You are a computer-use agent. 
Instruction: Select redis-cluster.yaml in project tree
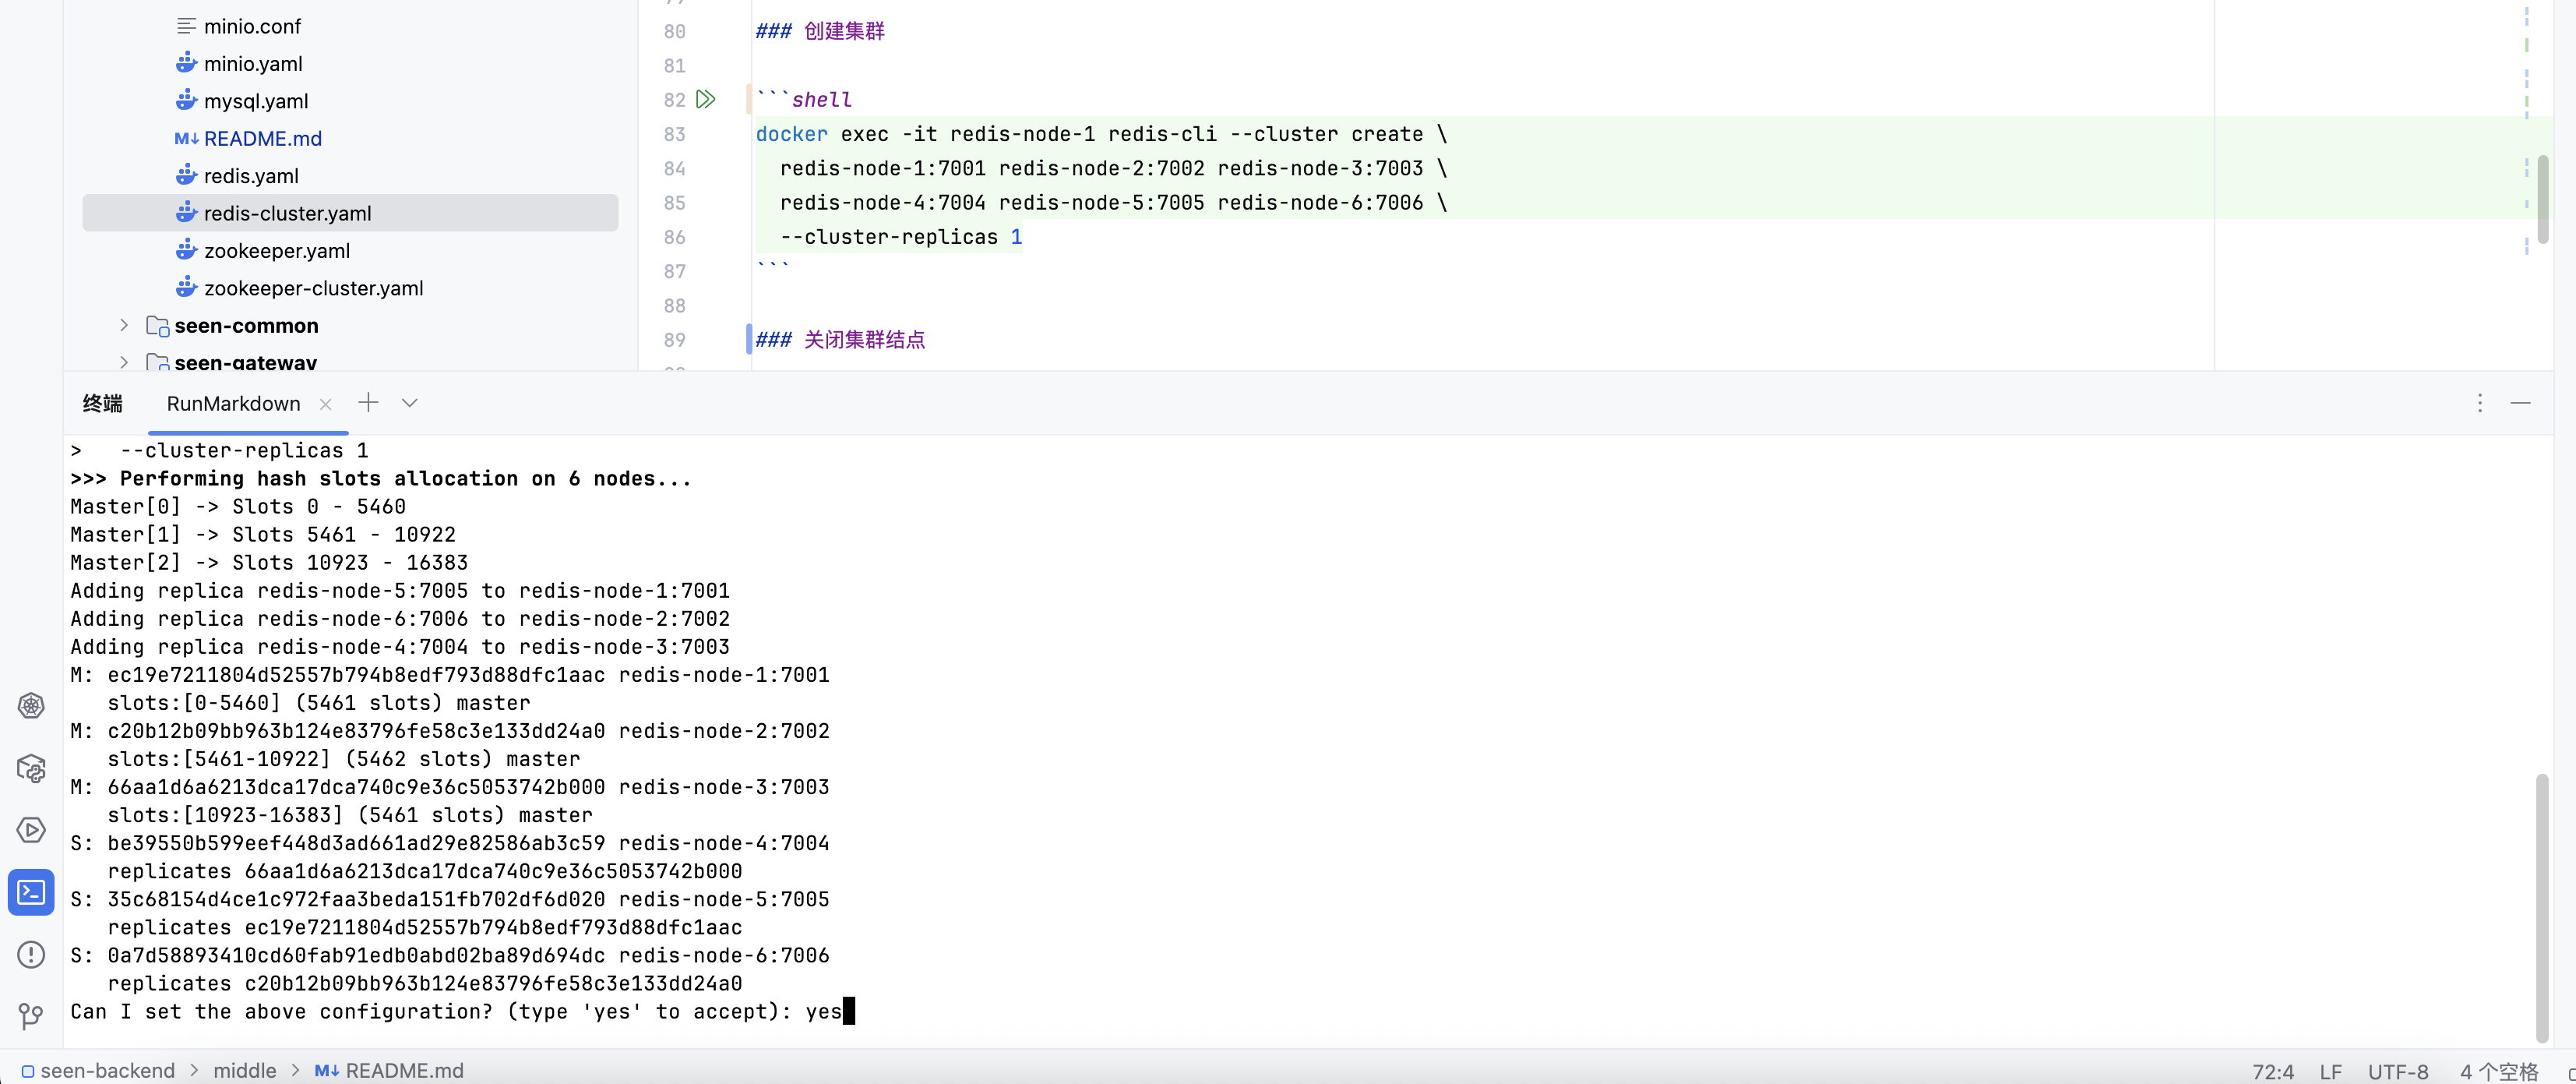[x=287, y=213]
